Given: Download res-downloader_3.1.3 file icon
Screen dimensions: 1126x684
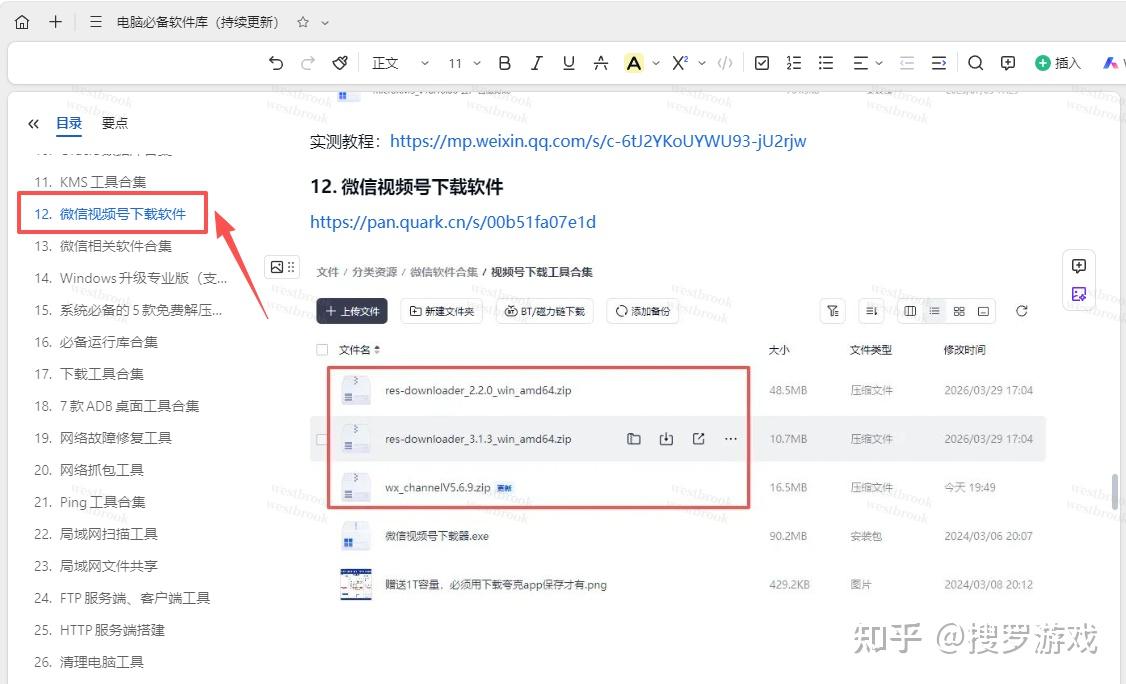Looking at the screenshot, I should click(666, 439).
